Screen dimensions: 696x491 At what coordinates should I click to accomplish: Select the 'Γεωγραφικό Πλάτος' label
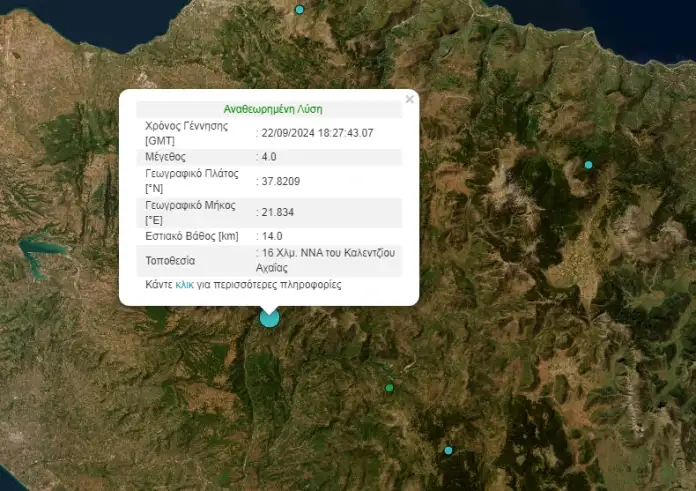[192, 173]
